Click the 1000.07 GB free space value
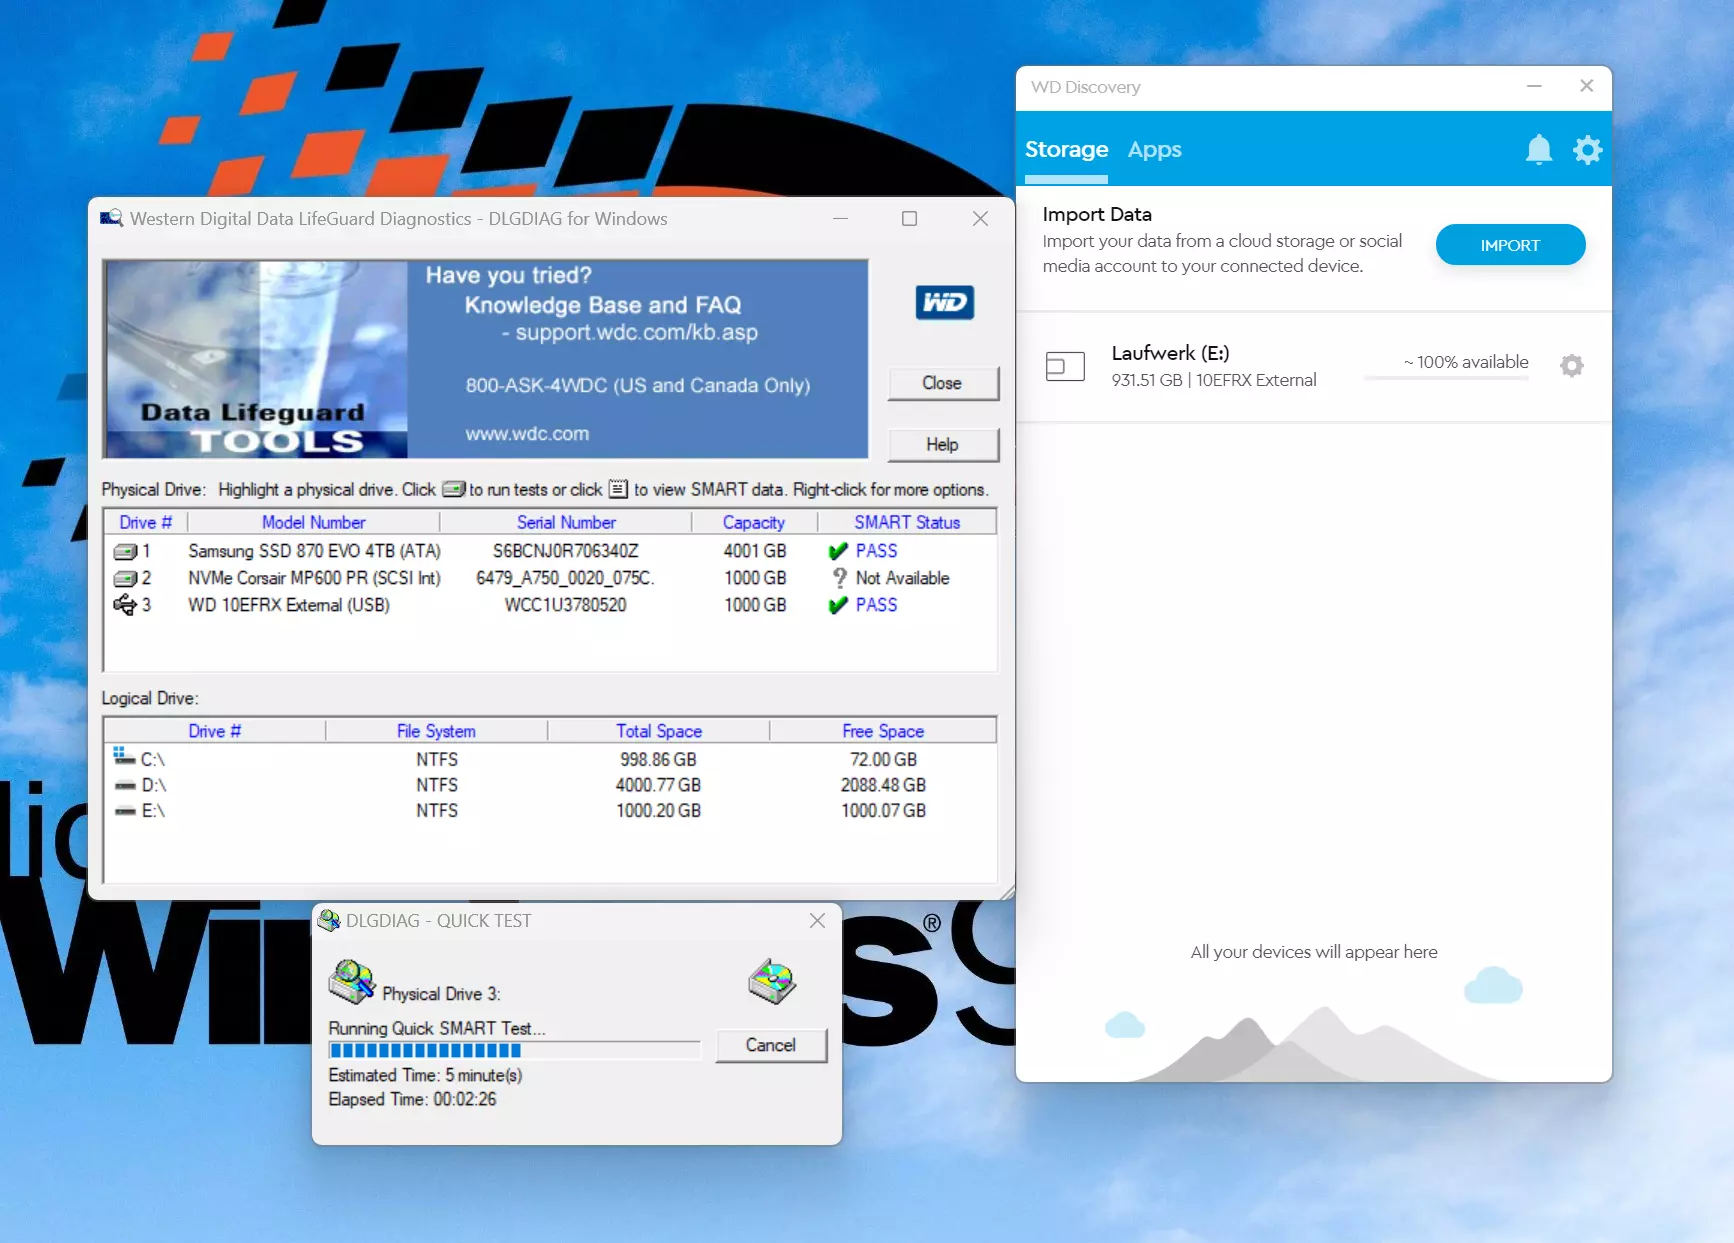 point(883,811)
